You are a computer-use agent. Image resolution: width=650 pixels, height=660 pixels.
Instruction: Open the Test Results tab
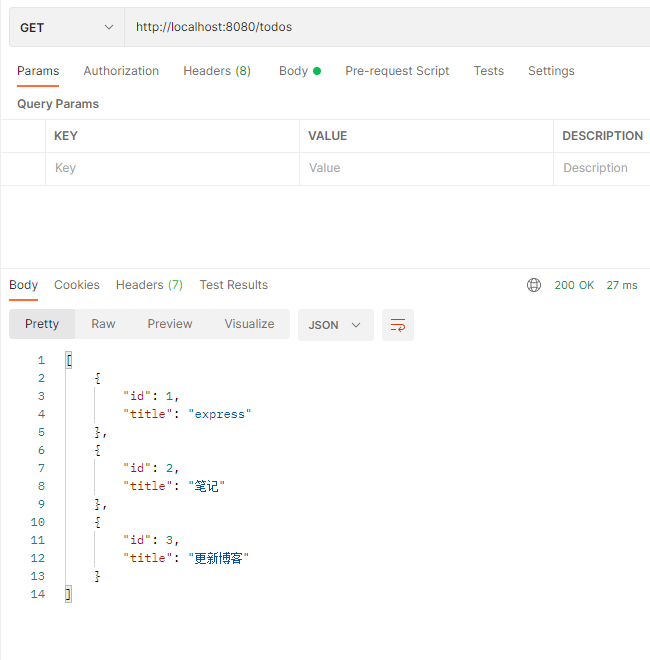(x=234, y=285)
